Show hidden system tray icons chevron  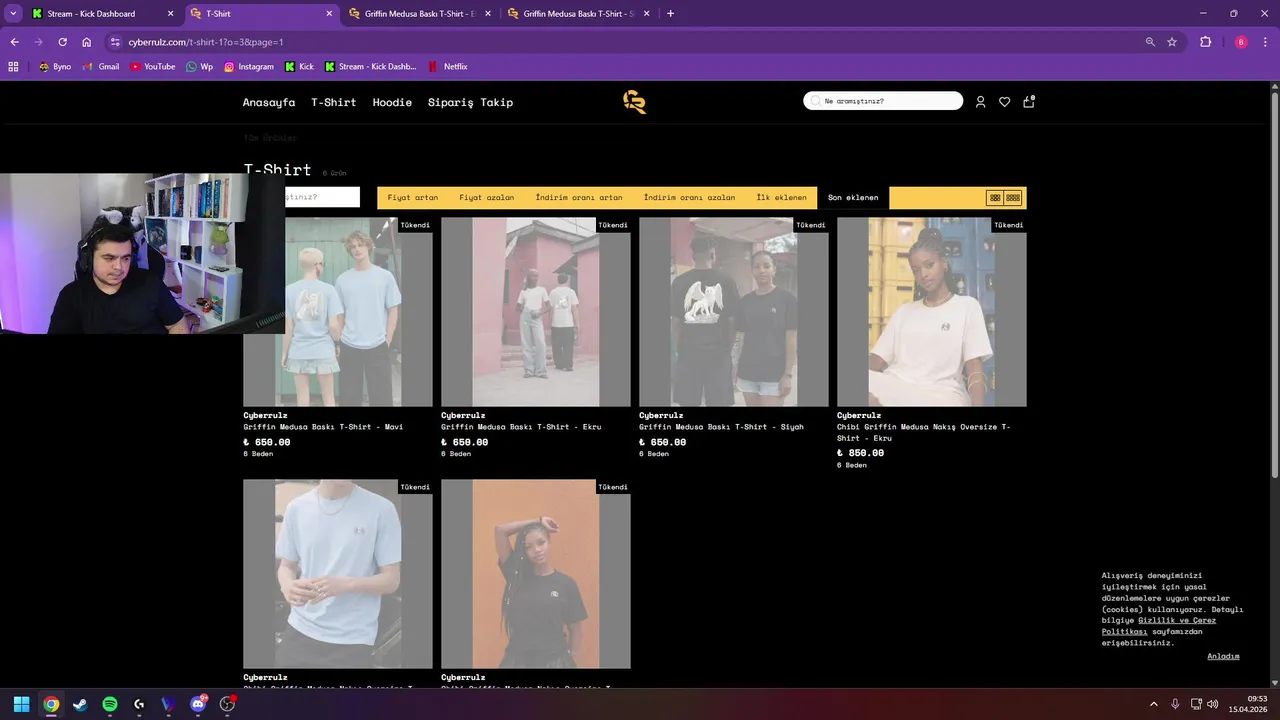1154,704
